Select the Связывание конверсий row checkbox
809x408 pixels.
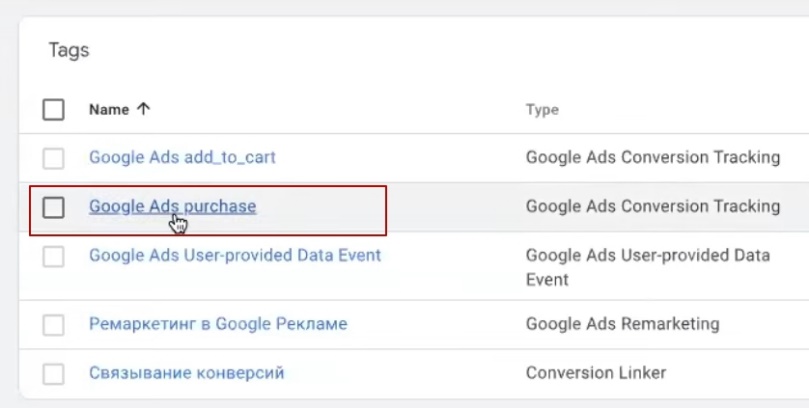click(x=54, y=373)
